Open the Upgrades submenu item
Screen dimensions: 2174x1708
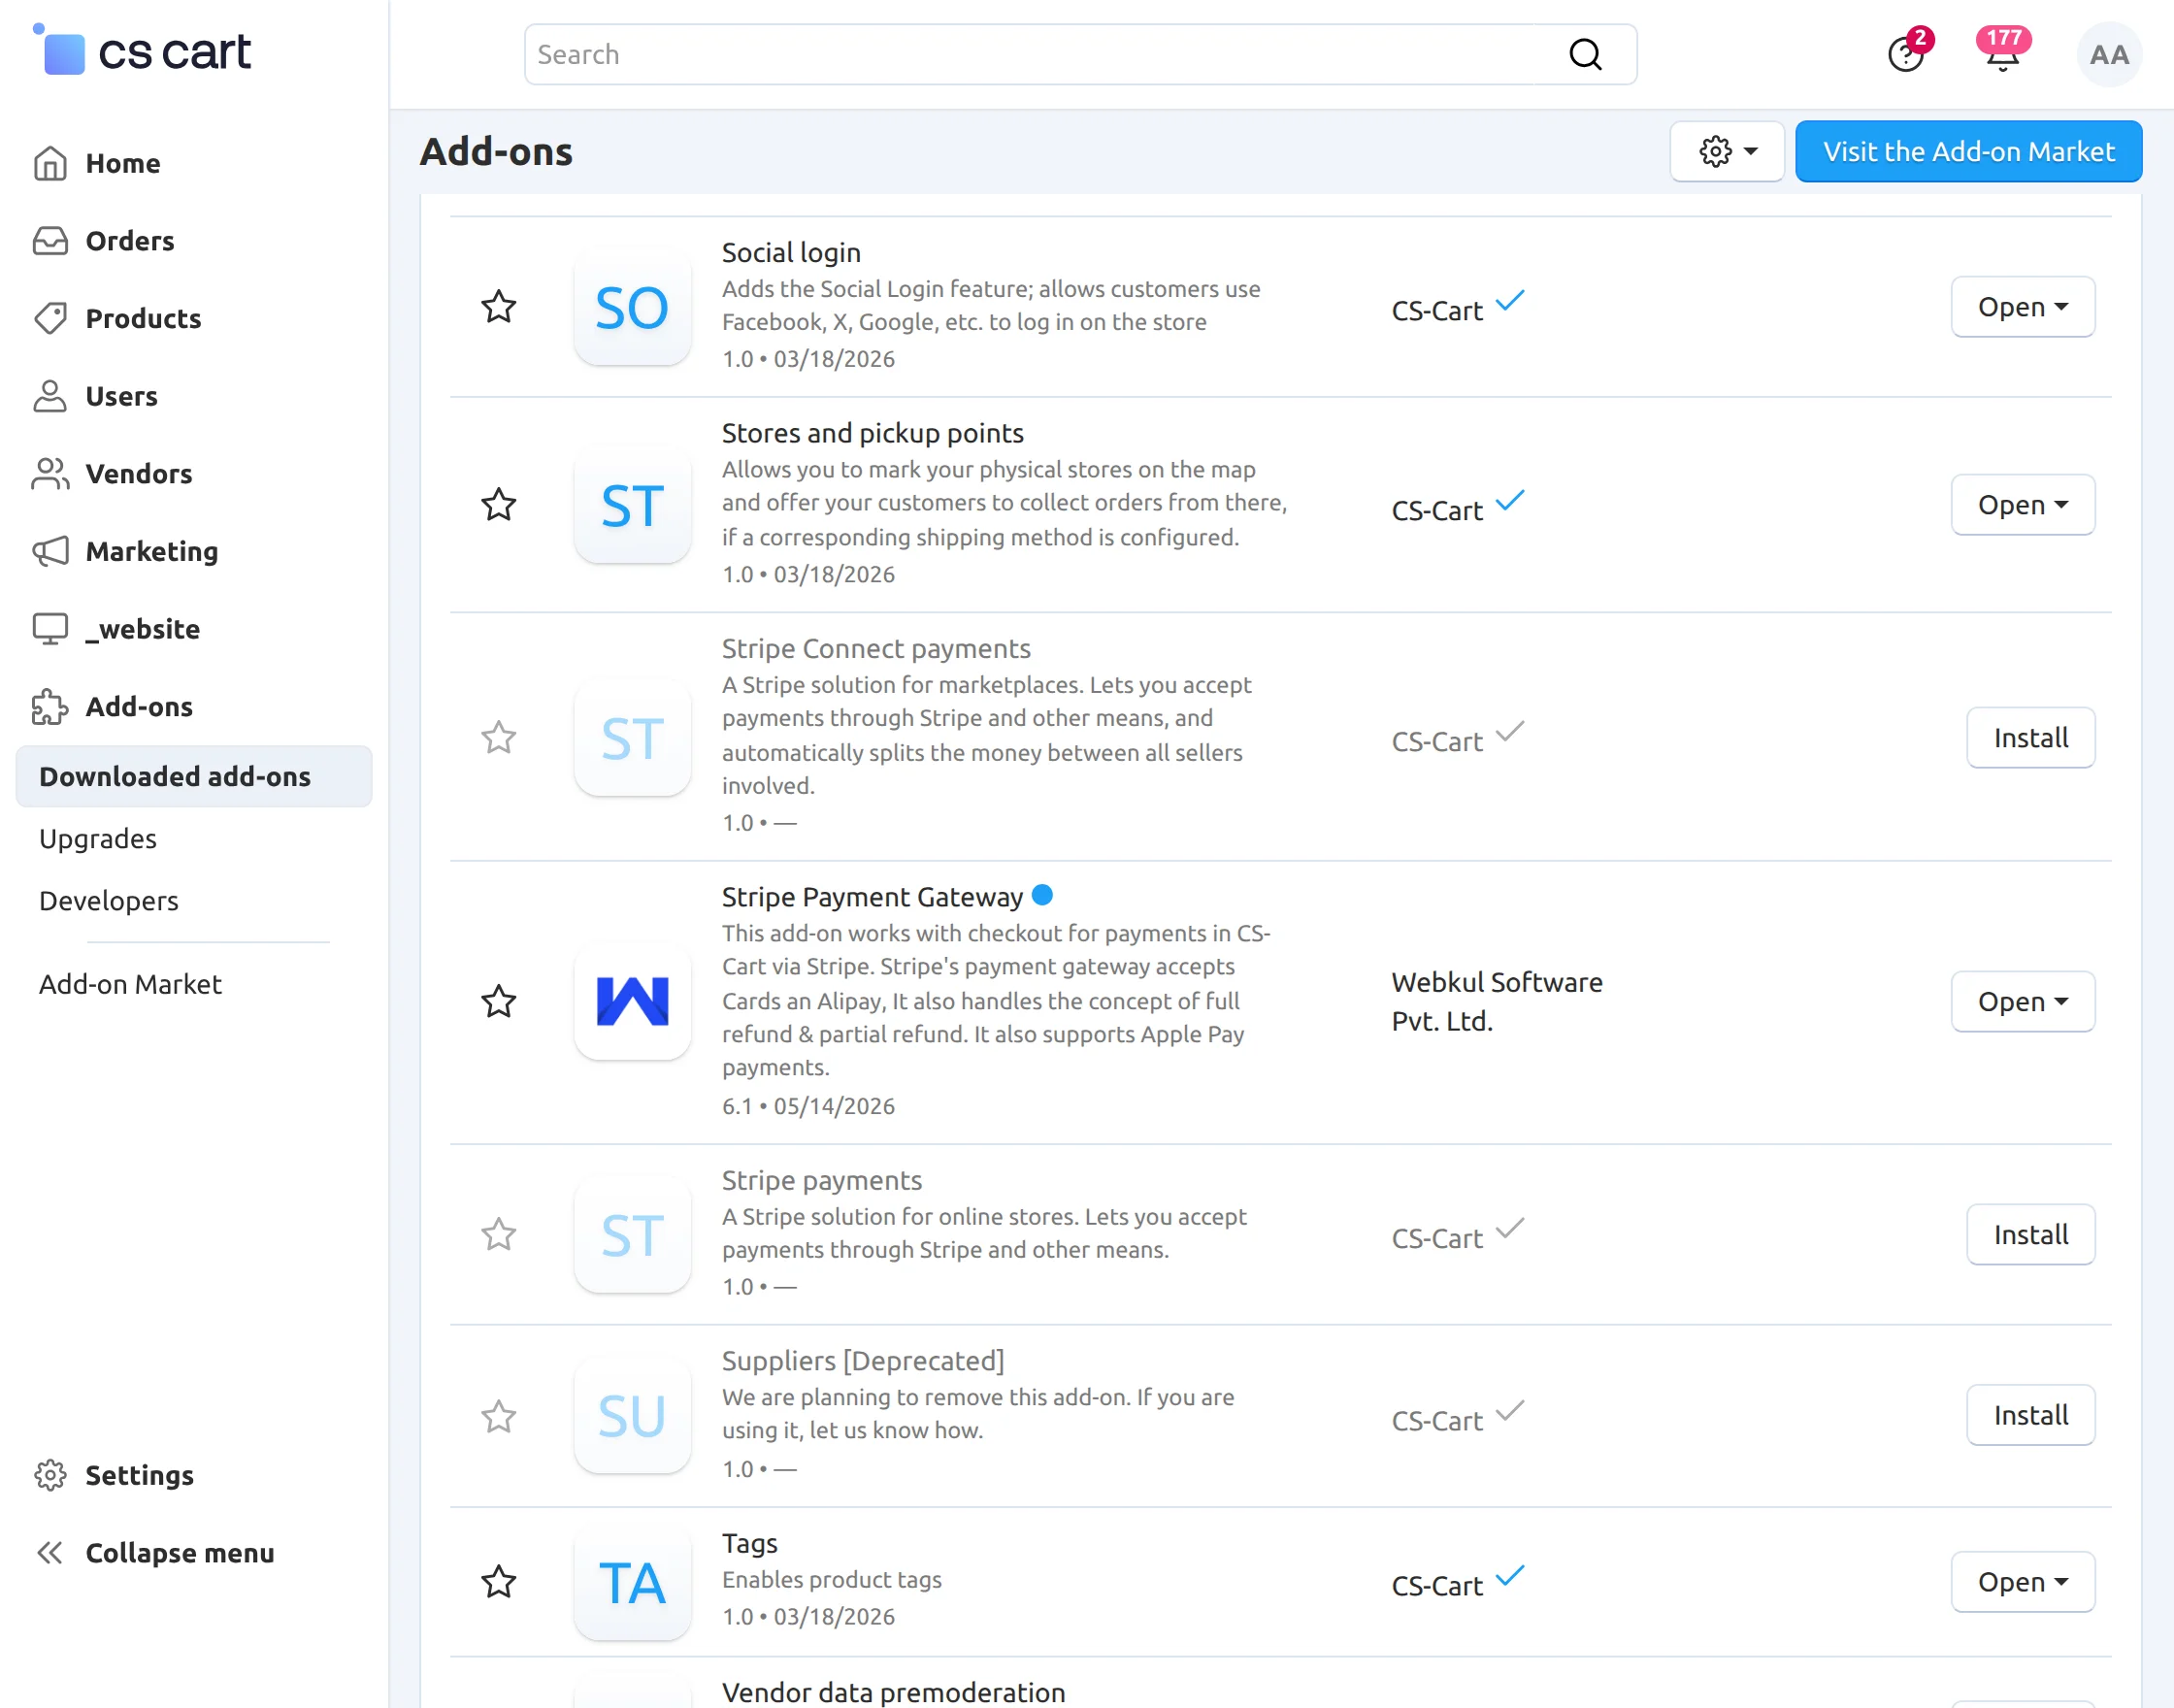tap(98, 838)
